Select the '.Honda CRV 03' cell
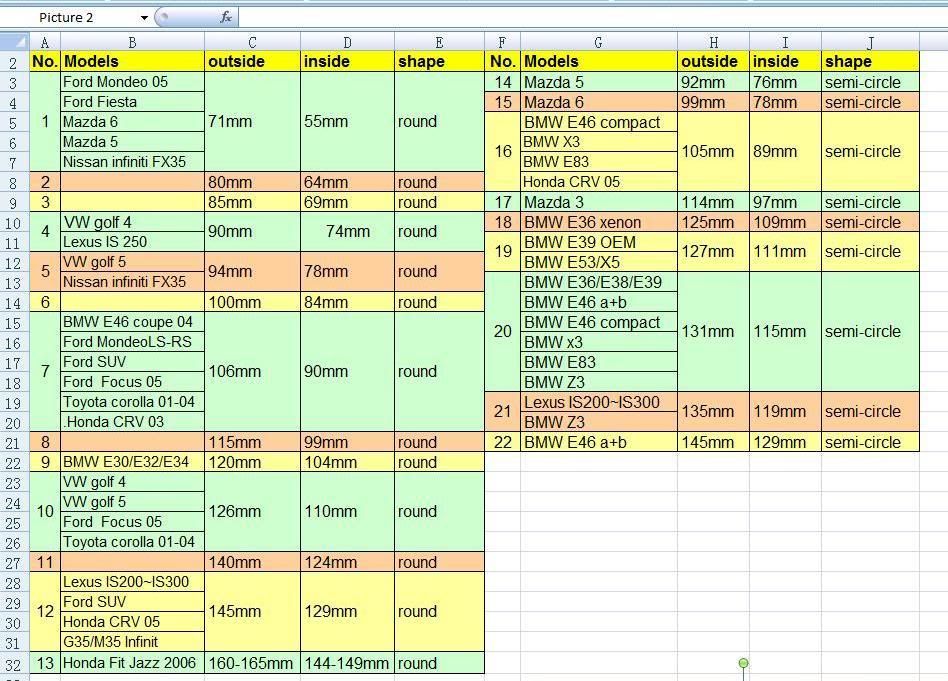Viewport: 948px width, 681px height. 132,422
